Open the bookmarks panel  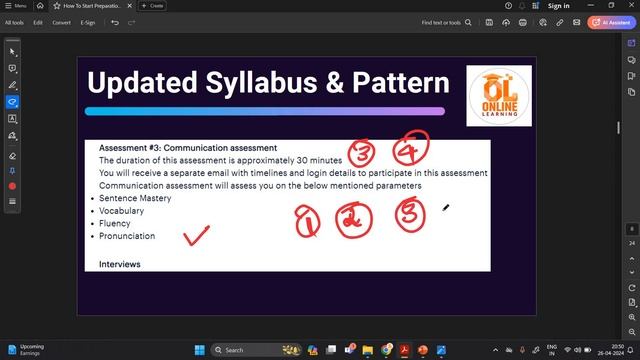point(631,76)
